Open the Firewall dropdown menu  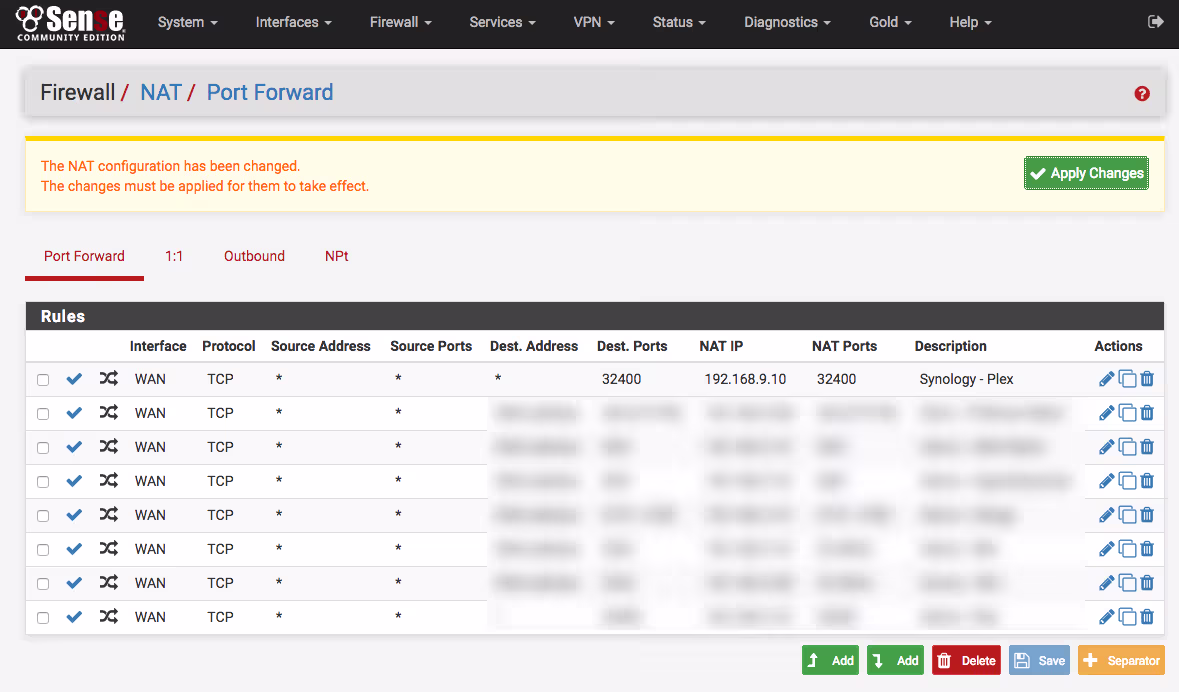[400, 22]
